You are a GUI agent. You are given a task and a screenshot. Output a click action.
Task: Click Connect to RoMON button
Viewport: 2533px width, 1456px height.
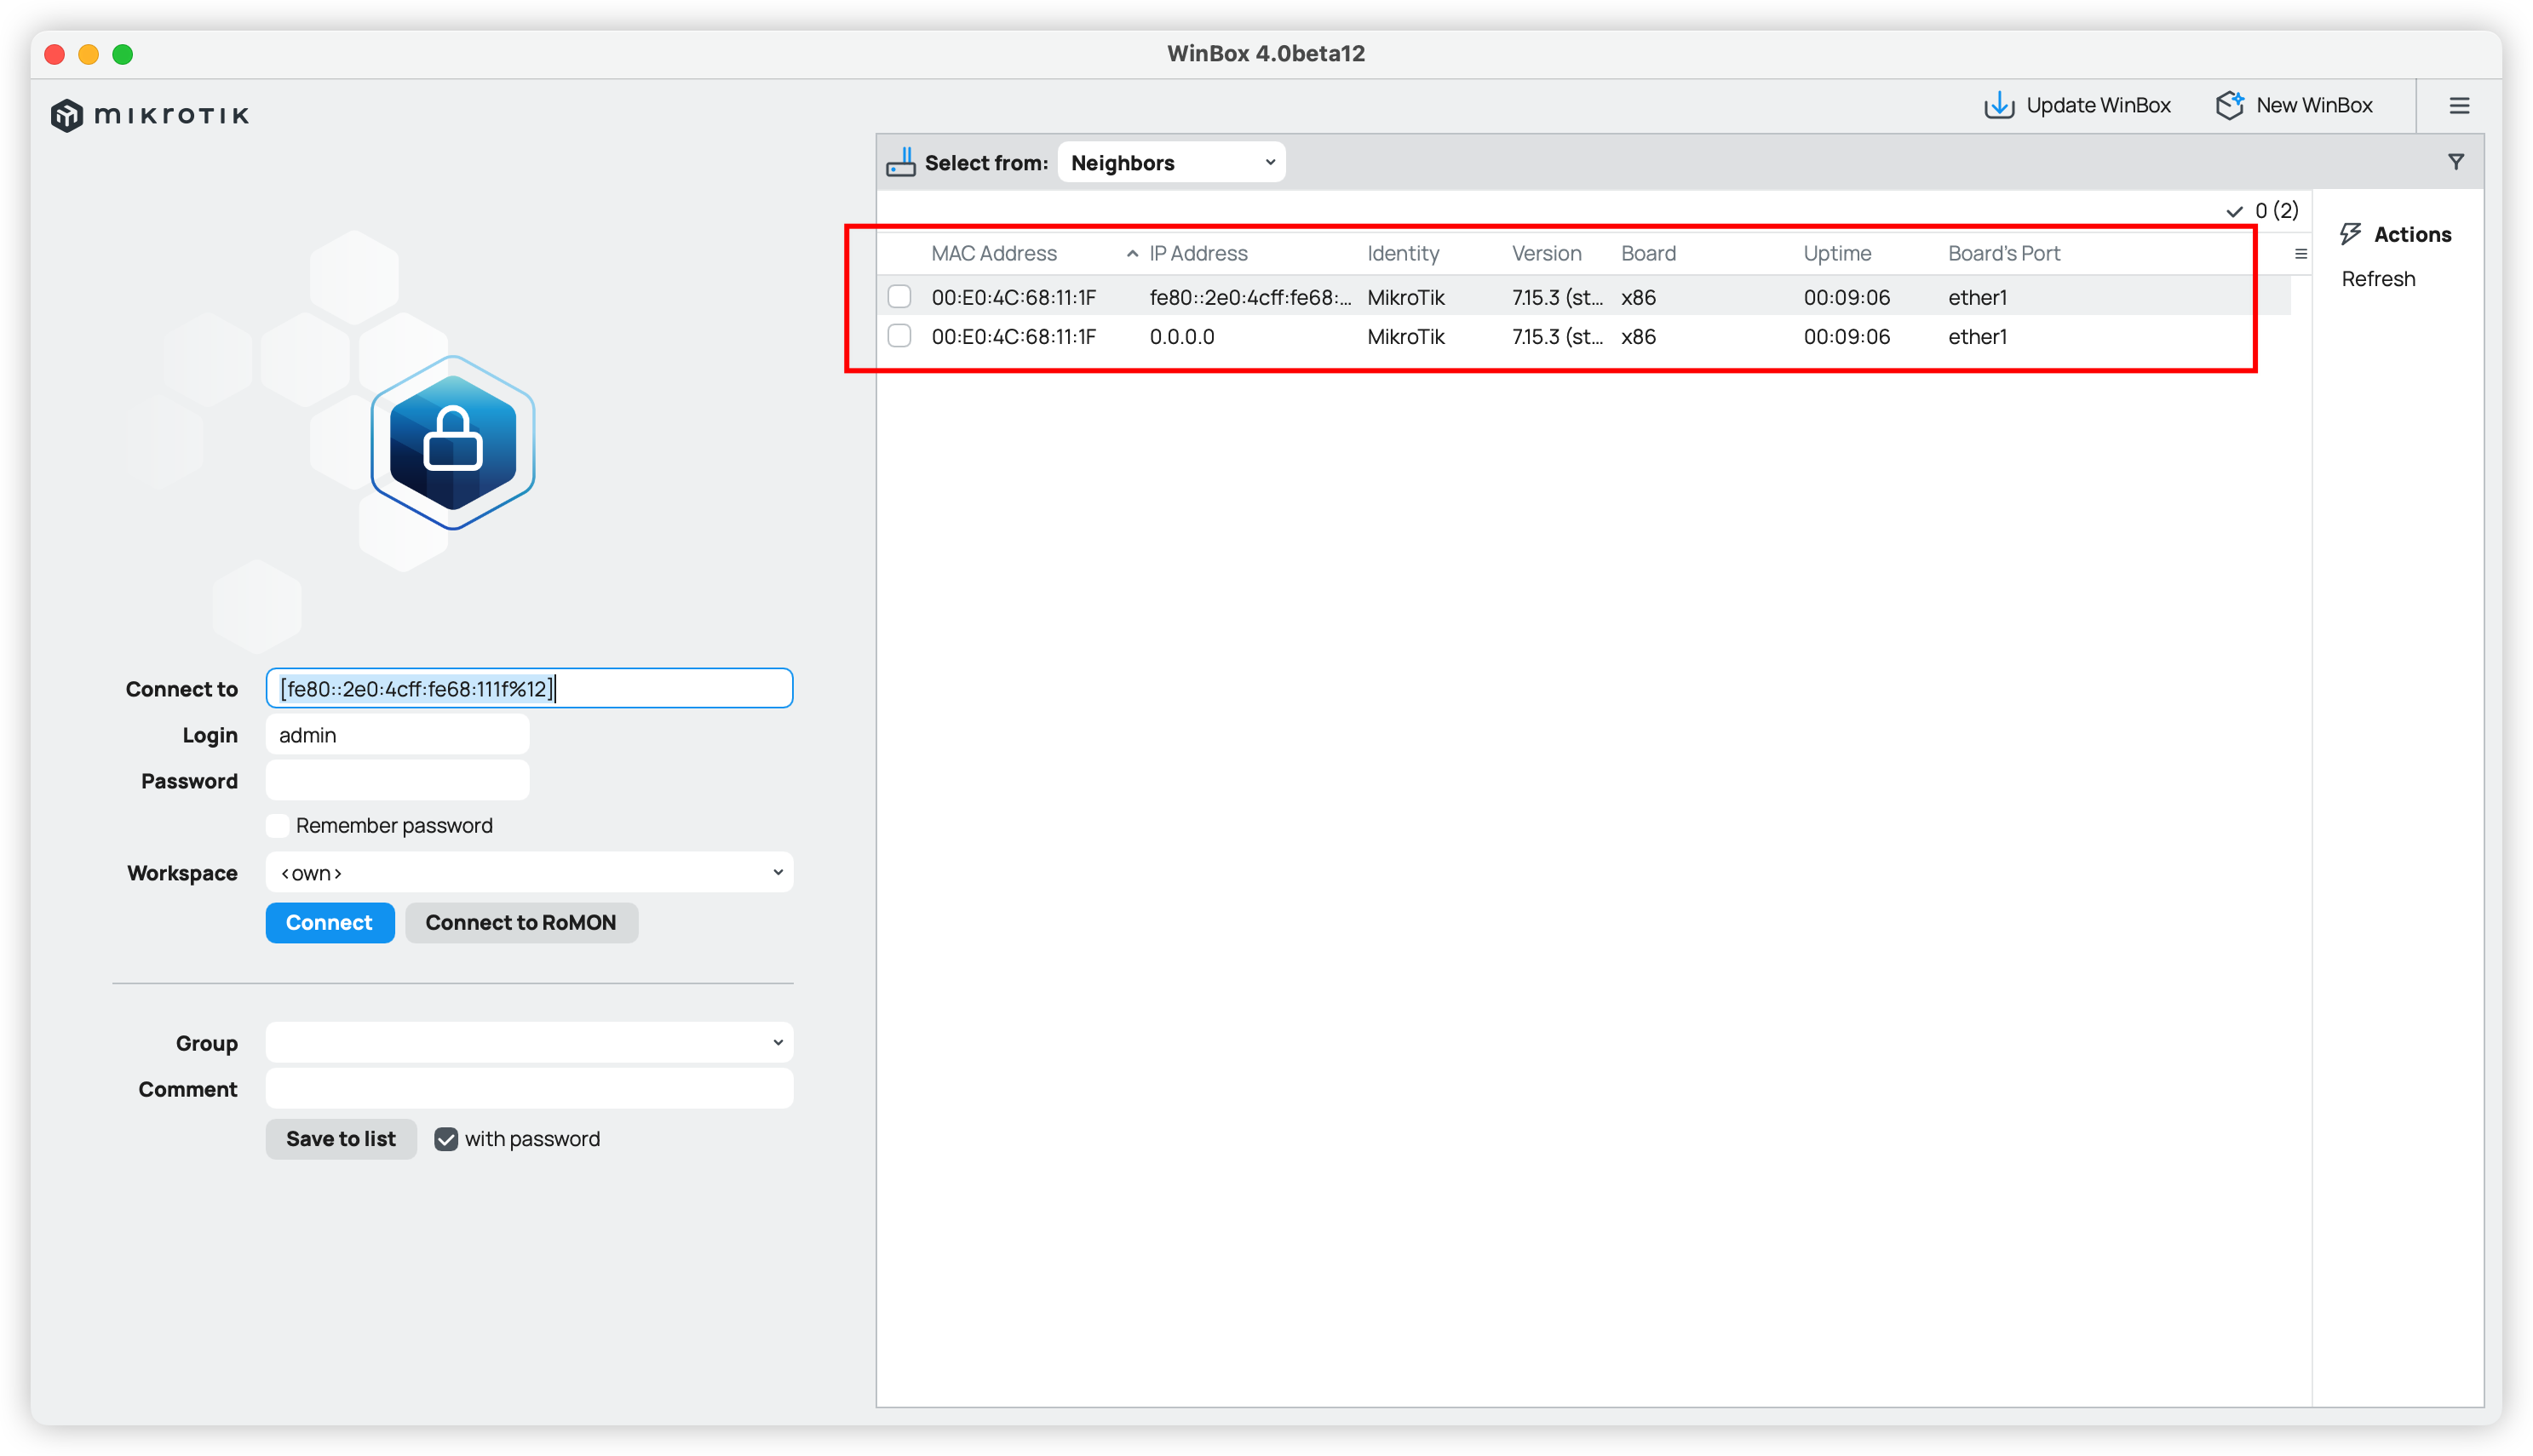[x=521, y=922]
